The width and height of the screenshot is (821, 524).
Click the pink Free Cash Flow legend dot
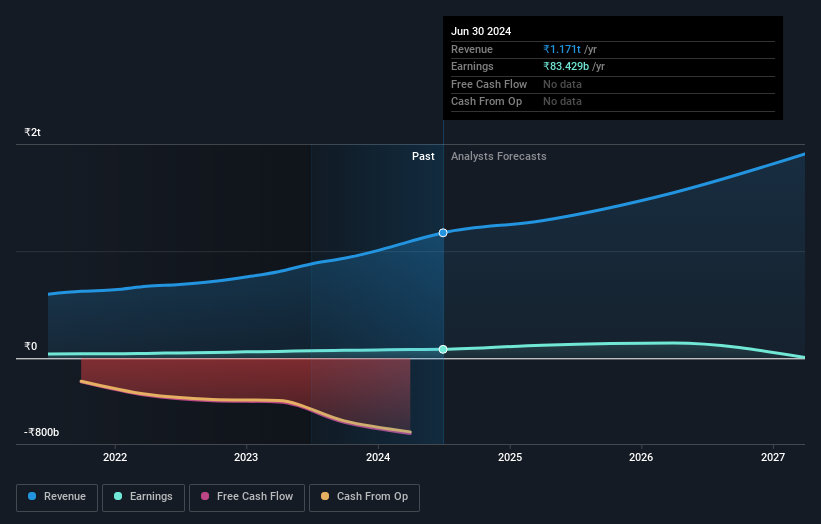pos(205,496)
